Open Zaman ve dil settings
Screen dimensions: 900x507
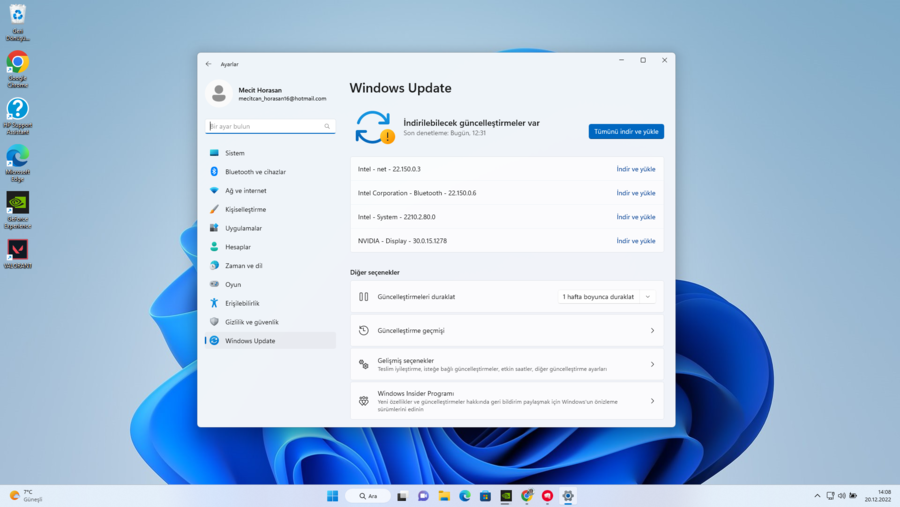(x=270, y=266)
